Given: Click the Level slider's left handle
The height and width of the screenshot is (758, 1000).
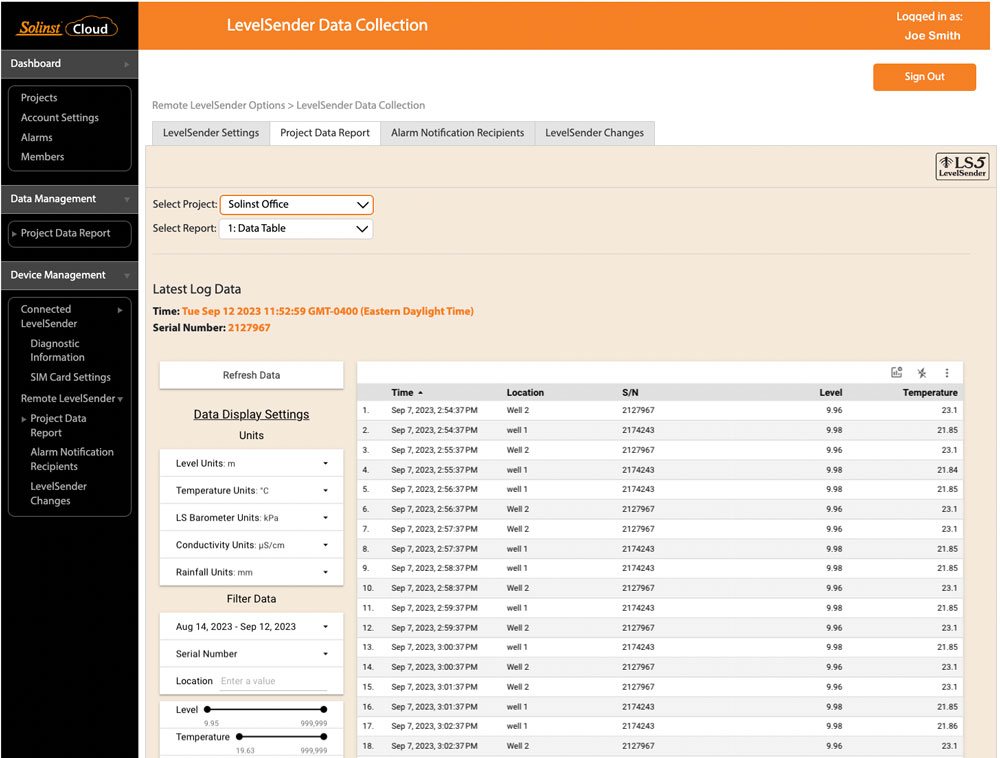Looking at the screenshot, I should click(x=207, y=710).
